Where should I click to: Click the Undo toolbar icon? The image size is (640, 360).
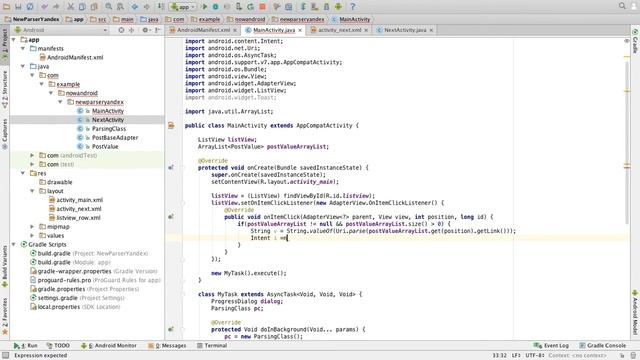(x=44, y=7)
